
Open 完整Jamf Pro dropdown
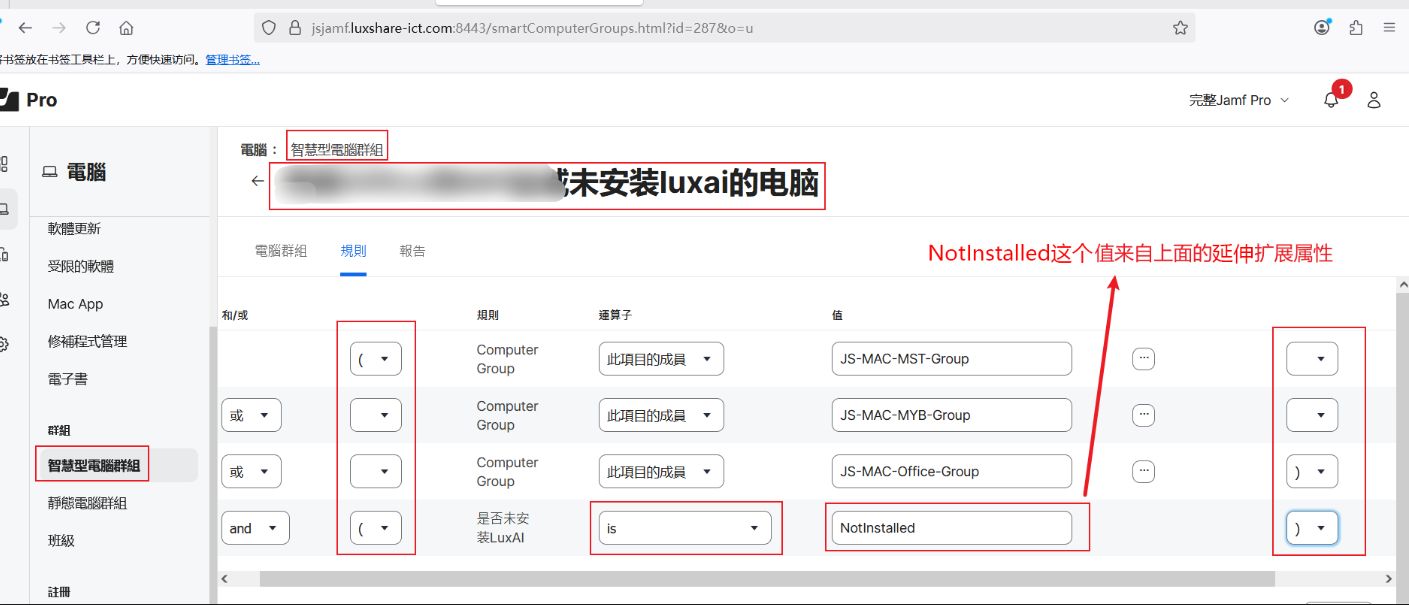[1238, 100]
